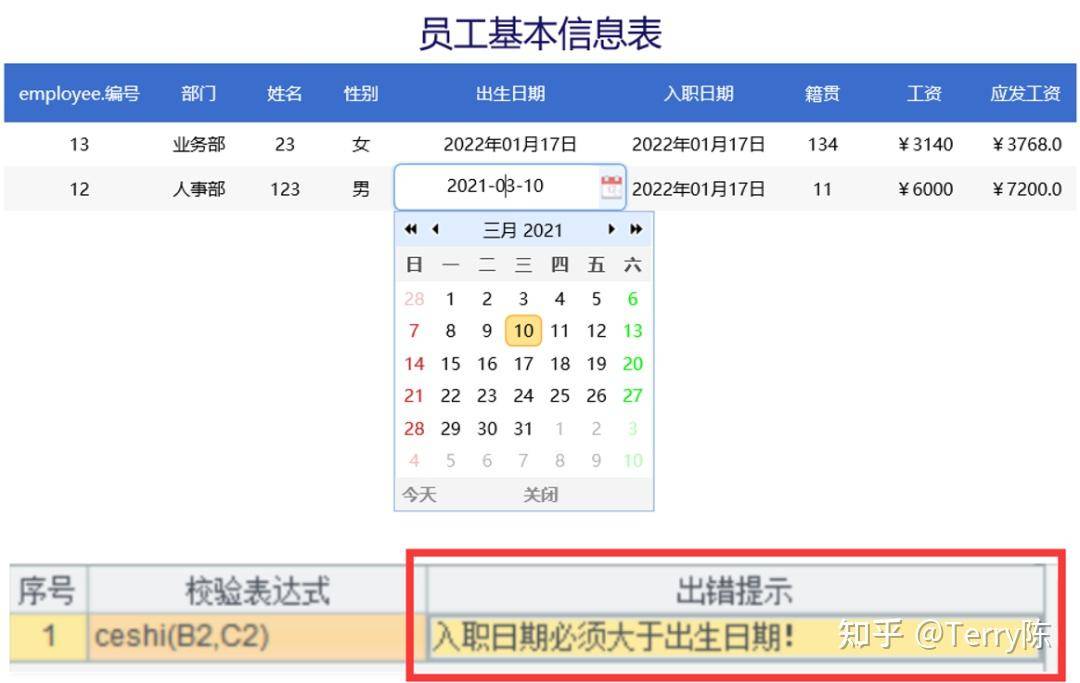Select March 21 in calendar
Screen dimensions: 1080x683
point(414,396)
